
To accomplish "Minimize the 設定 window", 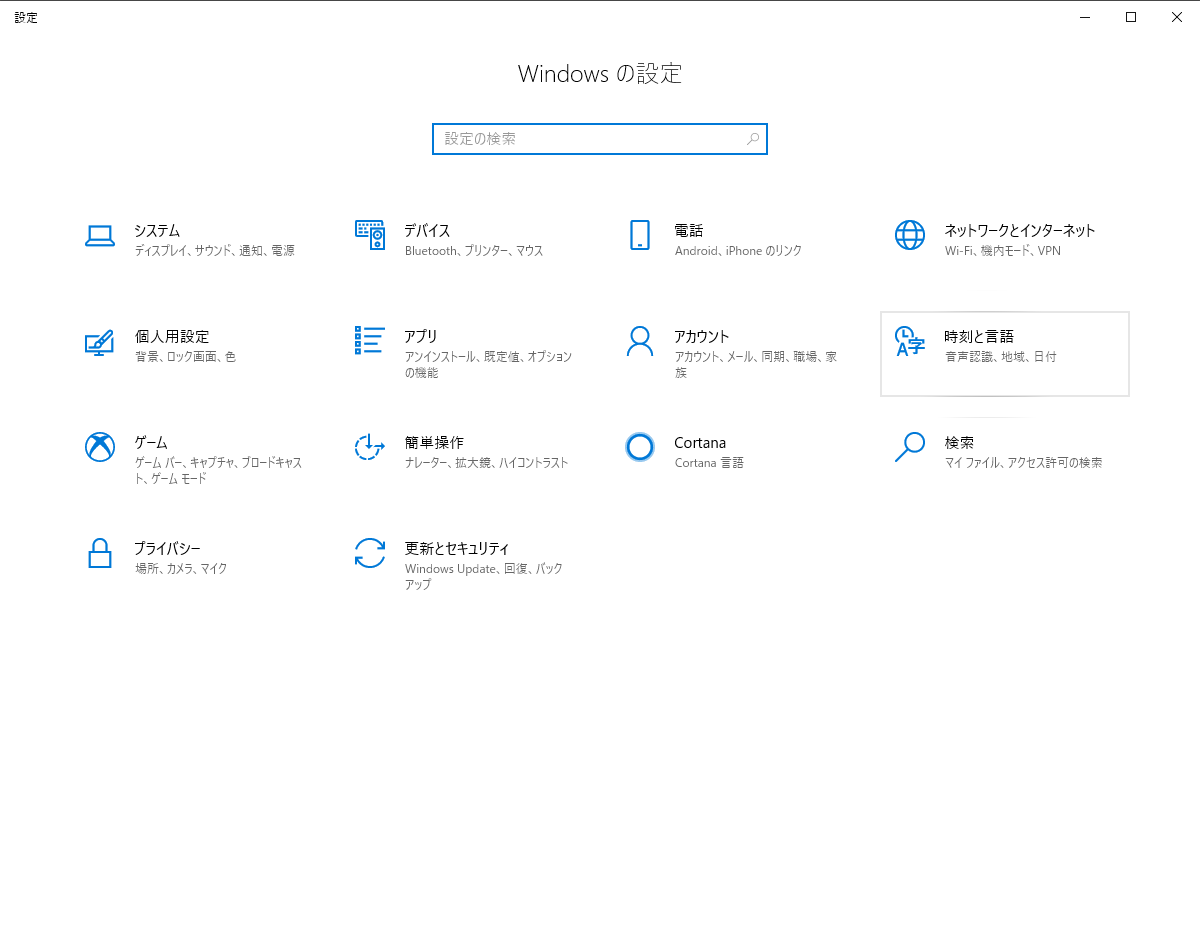I will pos(1085,16).
